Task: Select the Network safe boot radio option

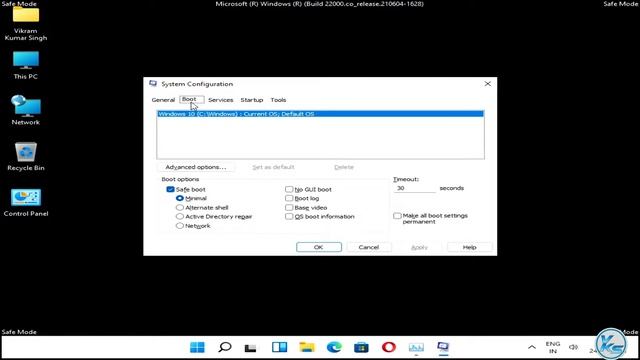Action: pyautogui.click(x=180, y=226)
